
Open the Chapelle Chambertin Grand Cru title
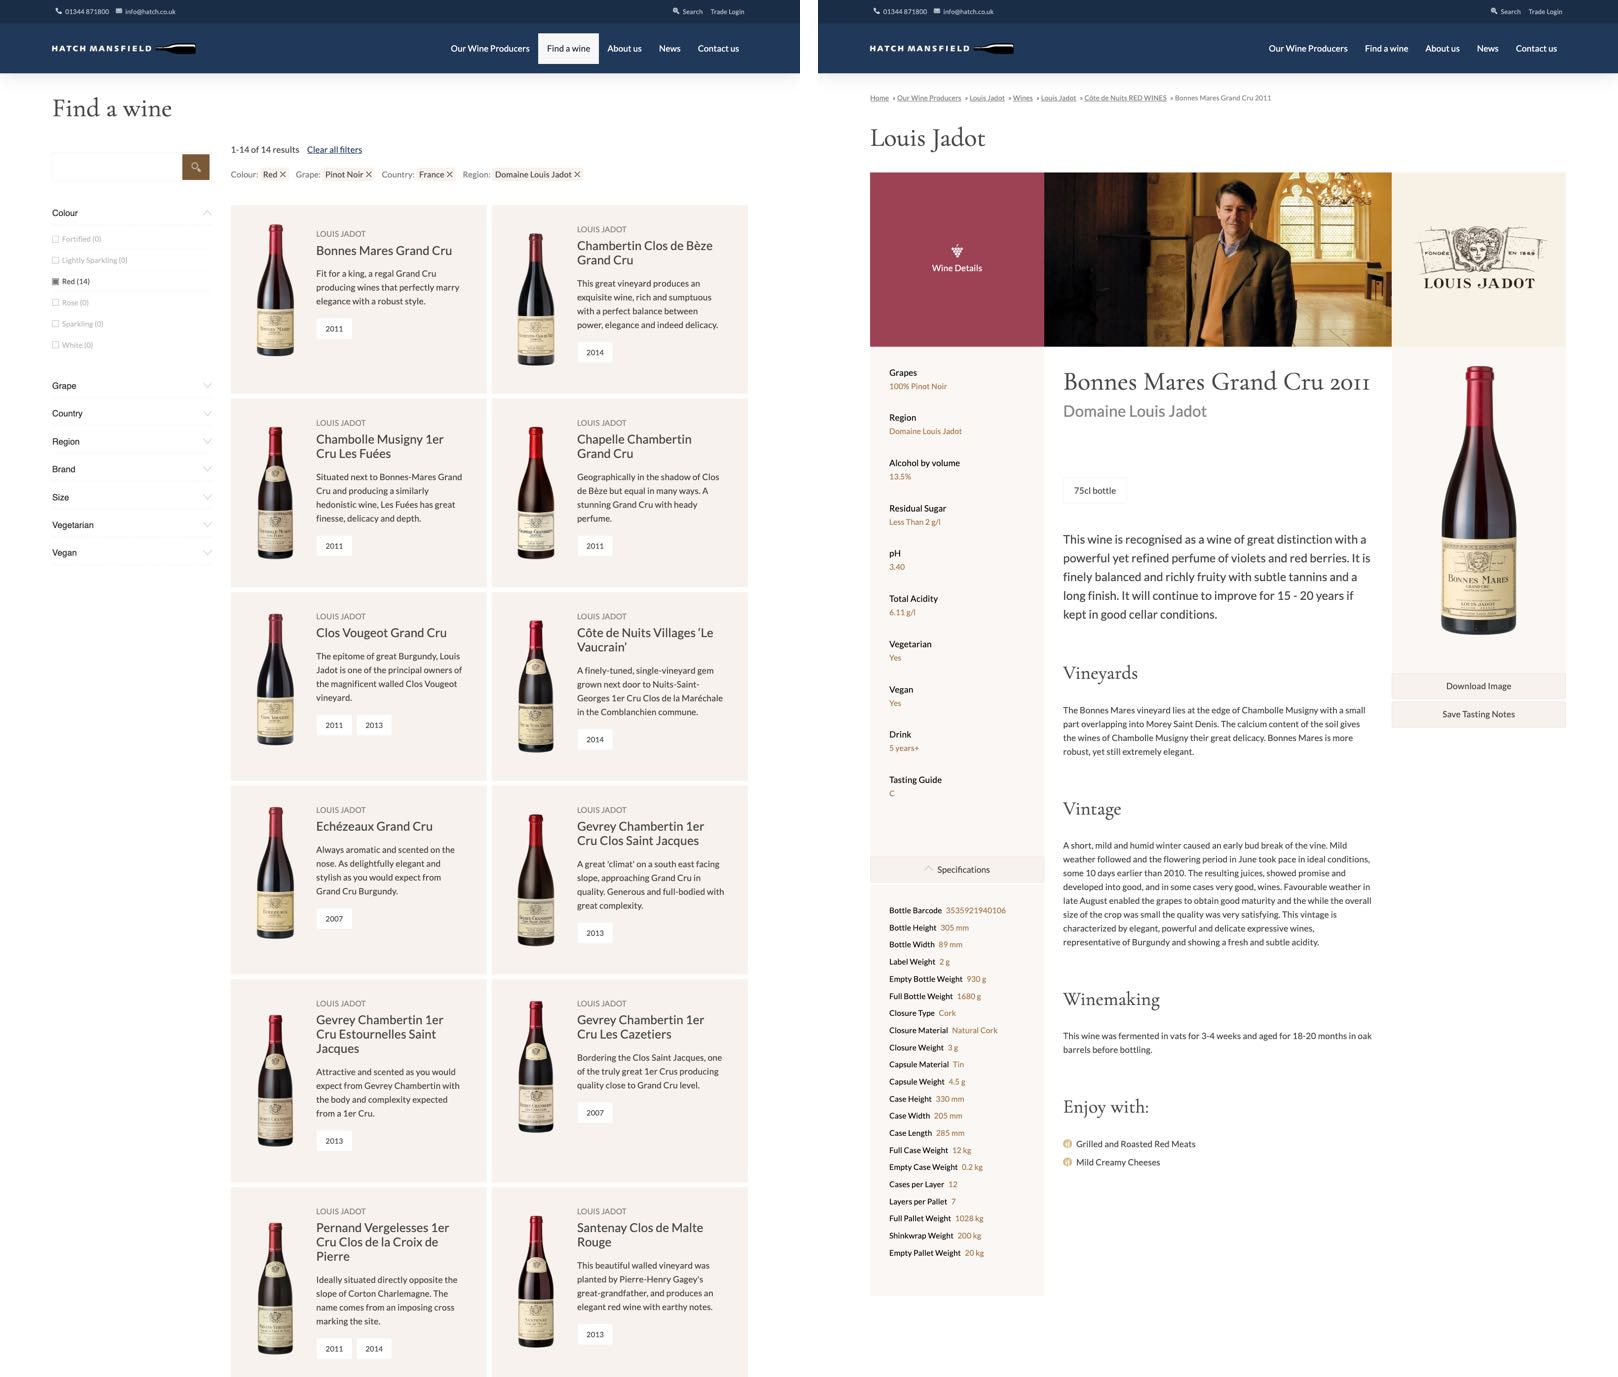point(634,446)
